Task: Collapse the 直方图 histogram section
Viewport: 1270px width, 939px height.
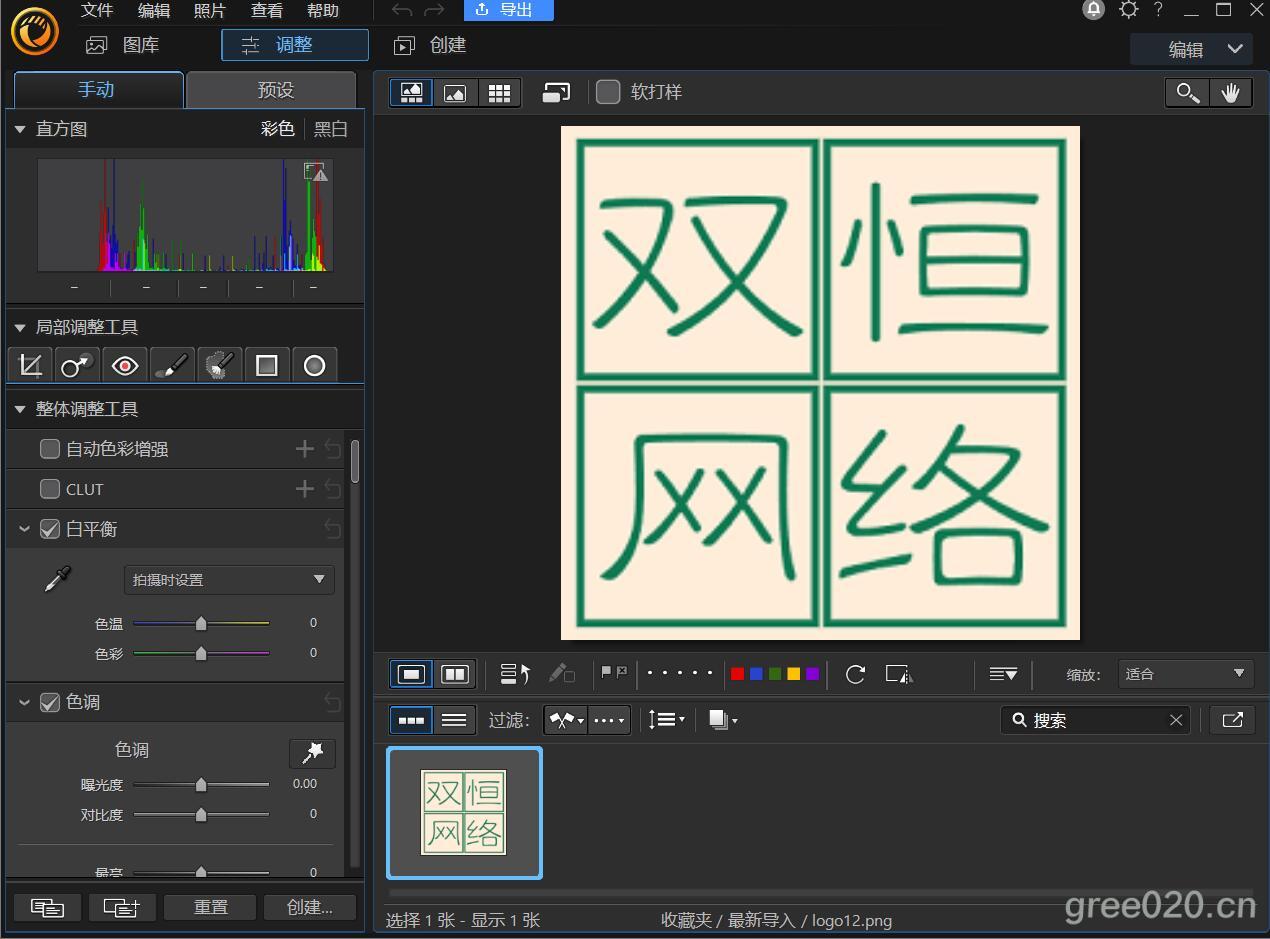Action: coord(20,129)
